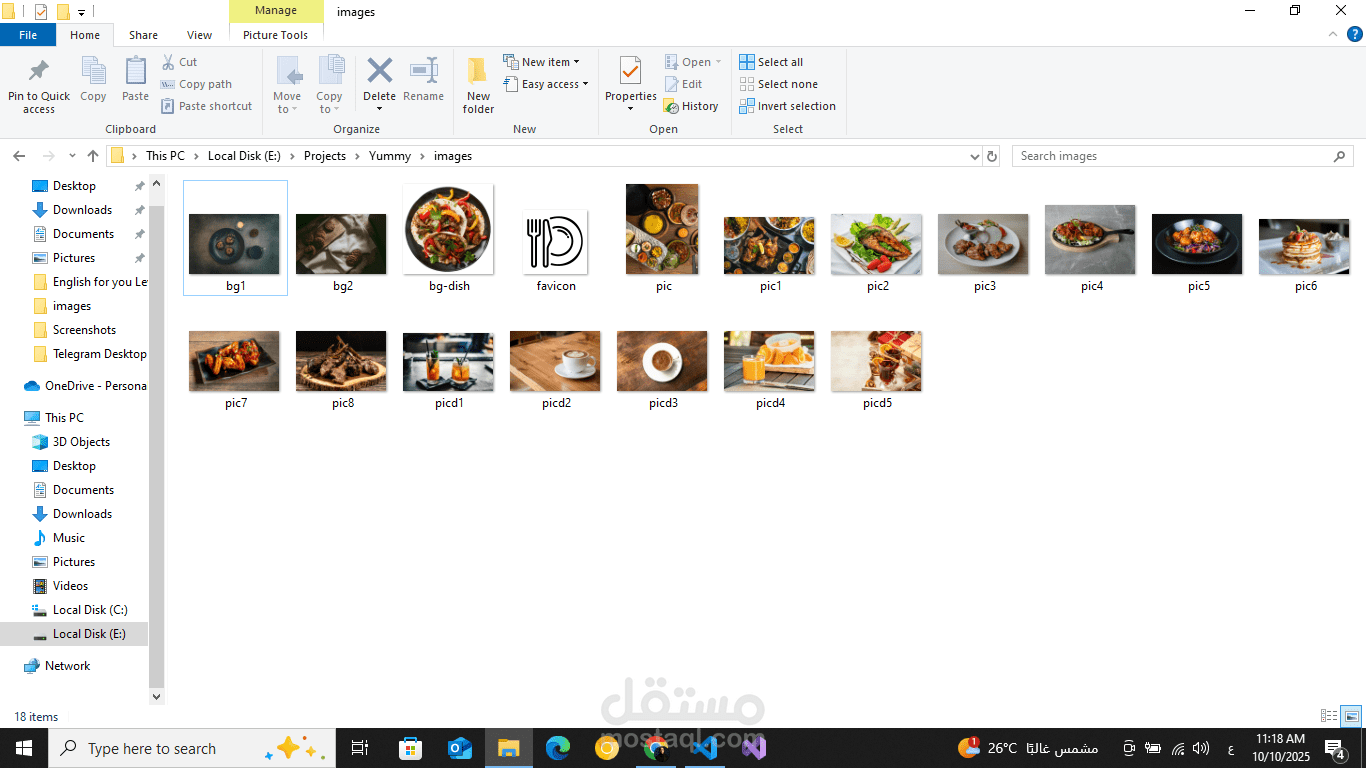Select the bg-dish image thumbnail
The height and width of the screenshot is (768, 1366).
449,229
